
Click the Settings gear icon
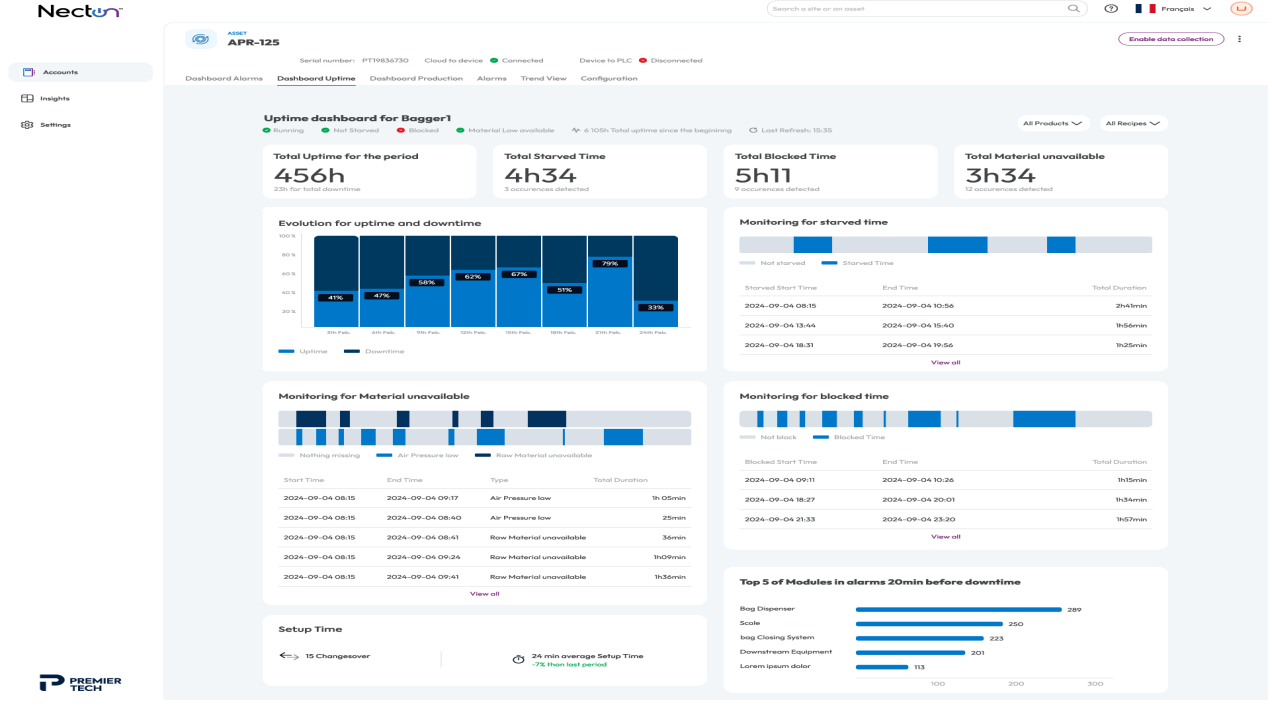pos(28,125)
